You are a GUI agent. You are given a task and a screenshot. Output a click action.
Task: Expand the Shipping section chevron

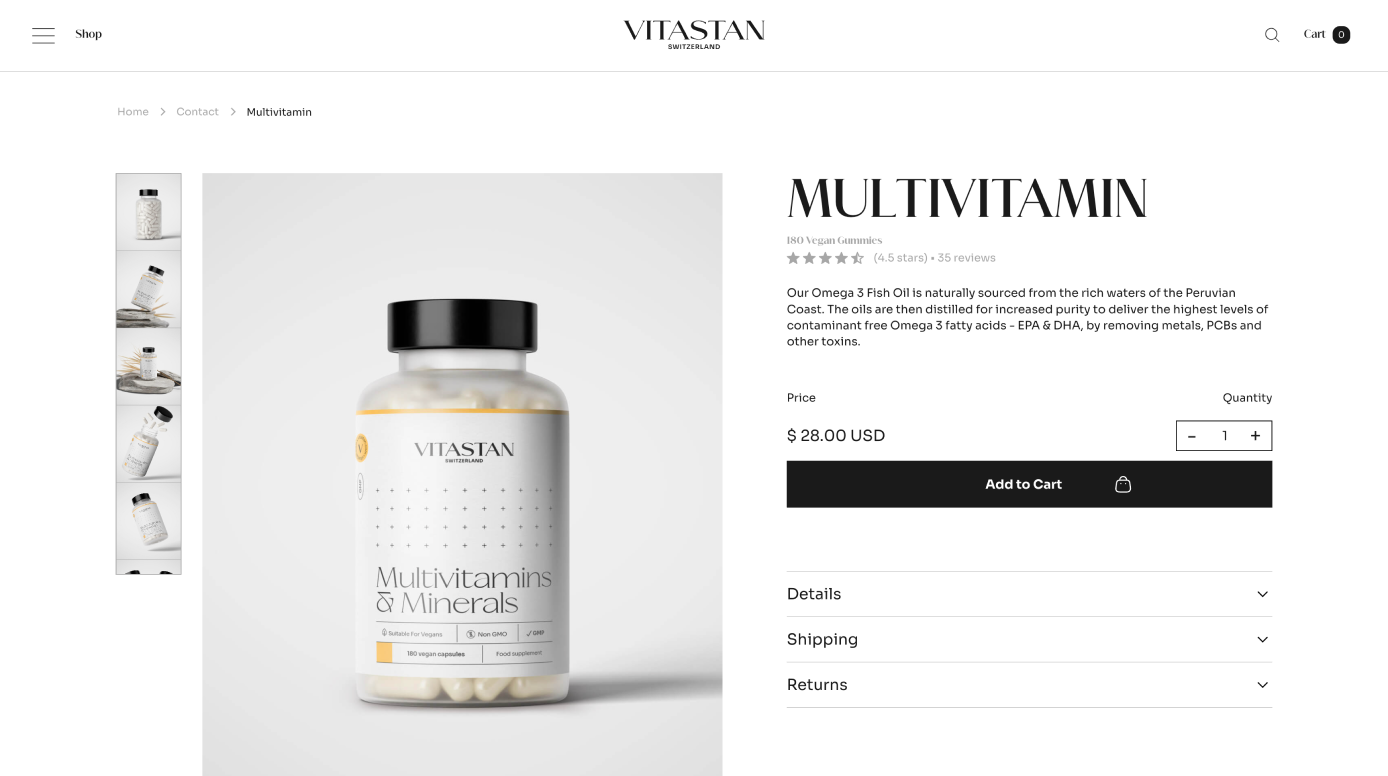(1262, 640)
